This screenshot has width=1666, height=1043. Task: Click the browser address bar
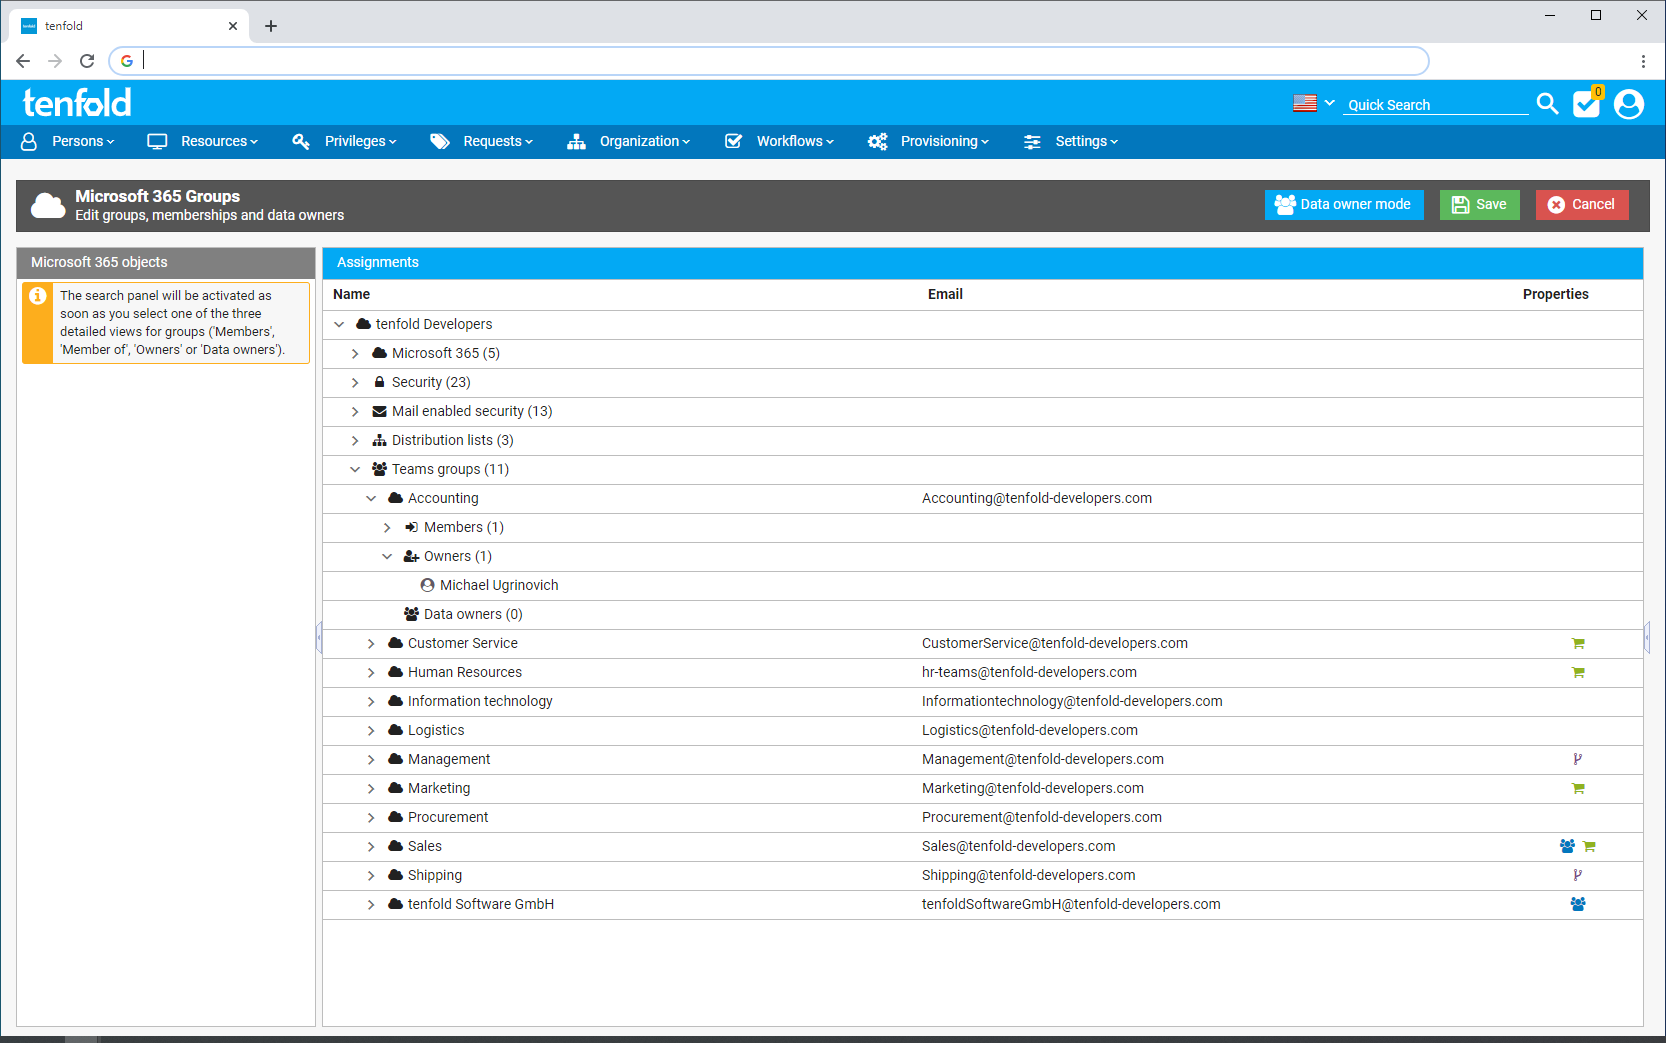tap(768, 61)
